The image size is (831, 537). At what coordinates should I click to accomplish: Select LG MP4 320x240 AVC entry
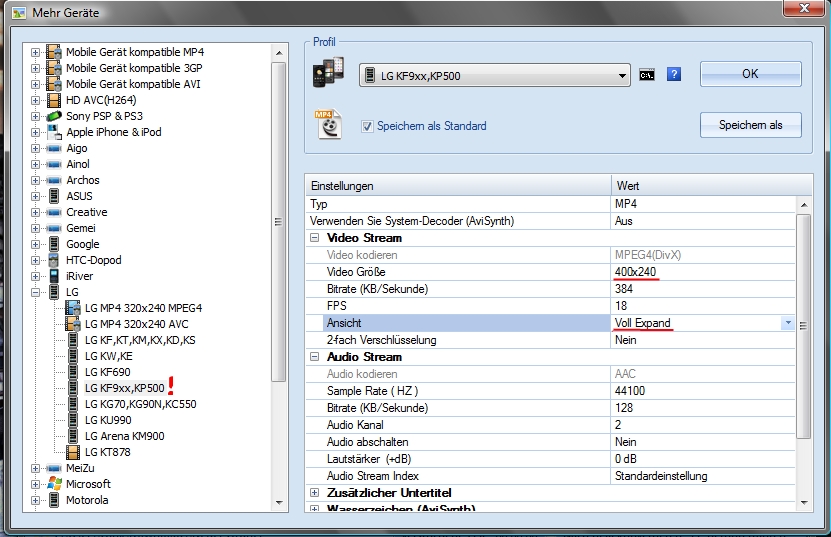[137, 324]
